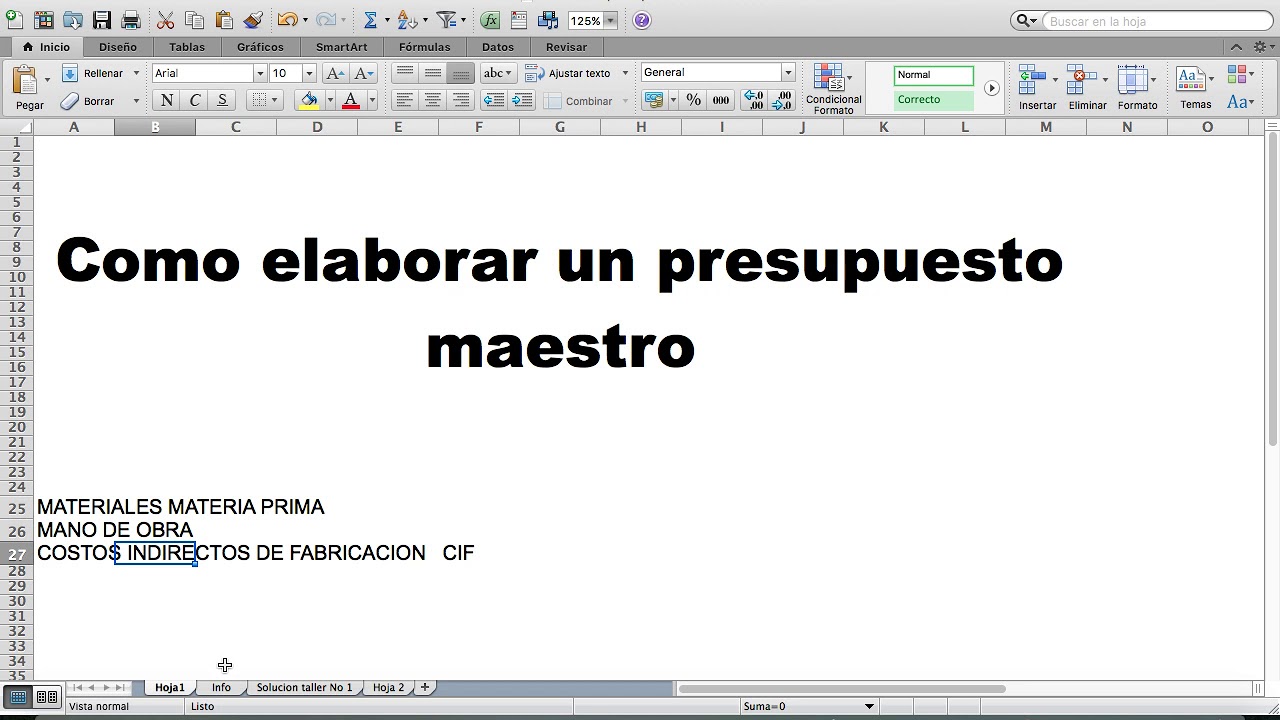Open the template gallery icon

(x=43, y=20)
